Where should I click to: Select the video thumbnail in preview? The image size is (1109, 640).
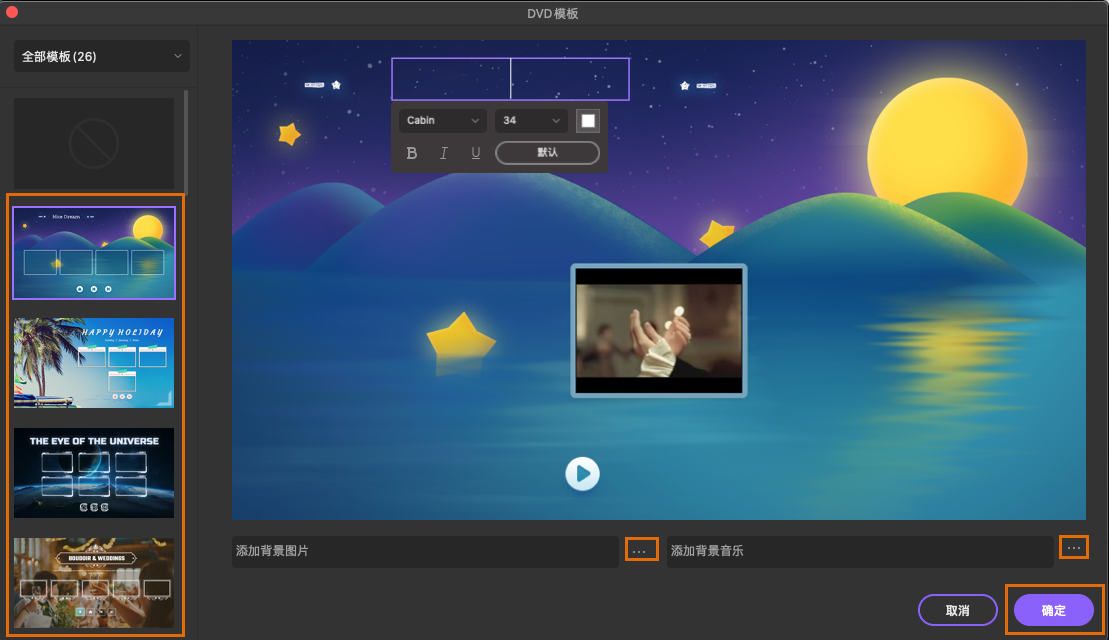(658, 330)
